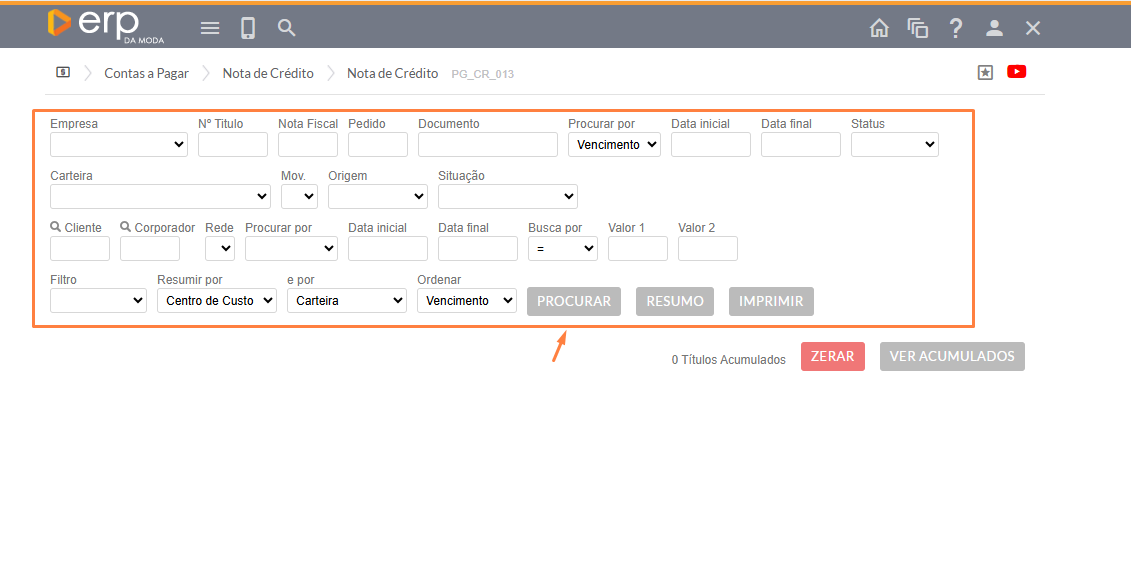Click the VER ACUMULADOS button

coord(952,357)
